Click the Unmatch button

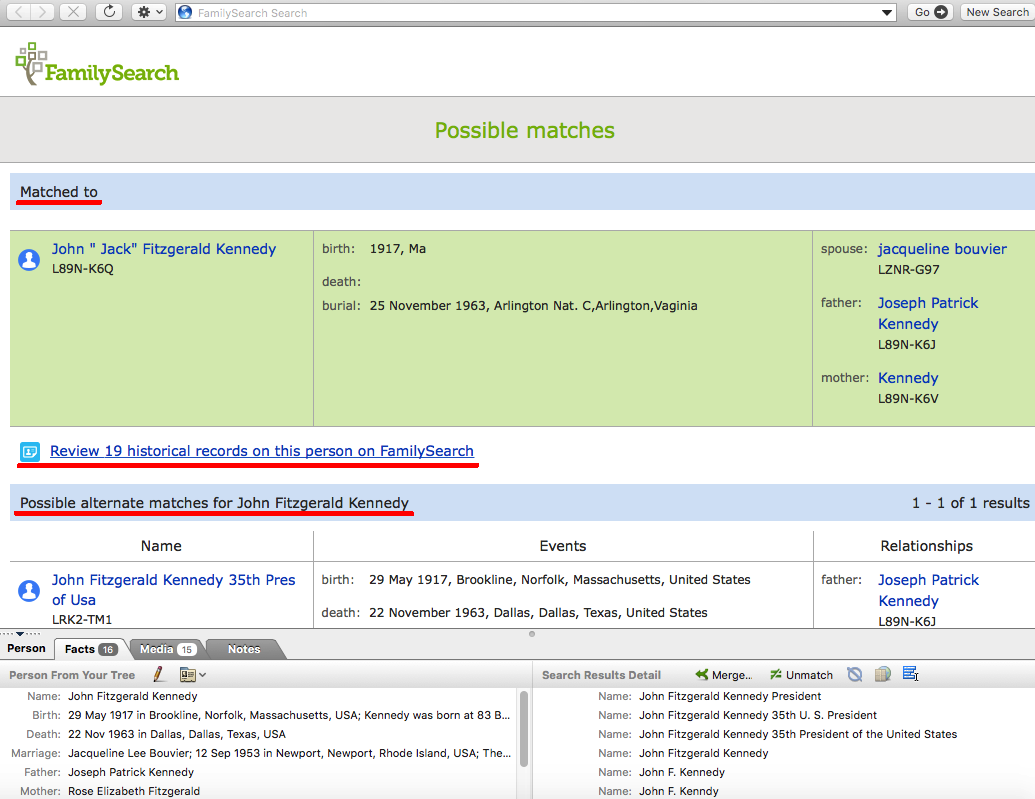tap(801, 675)
